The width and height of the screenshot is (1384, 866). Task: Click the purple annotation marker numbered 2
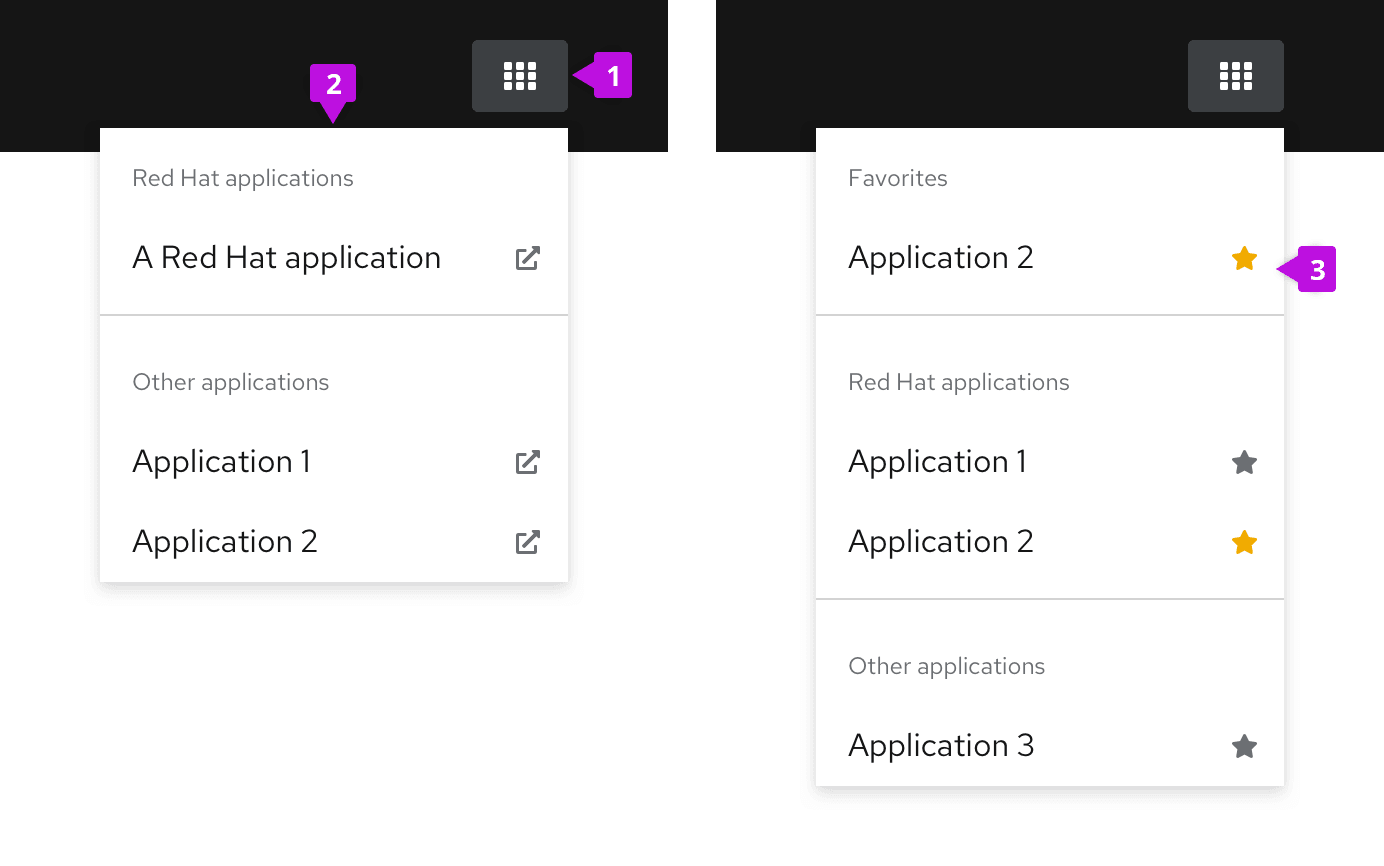(334, 86)
